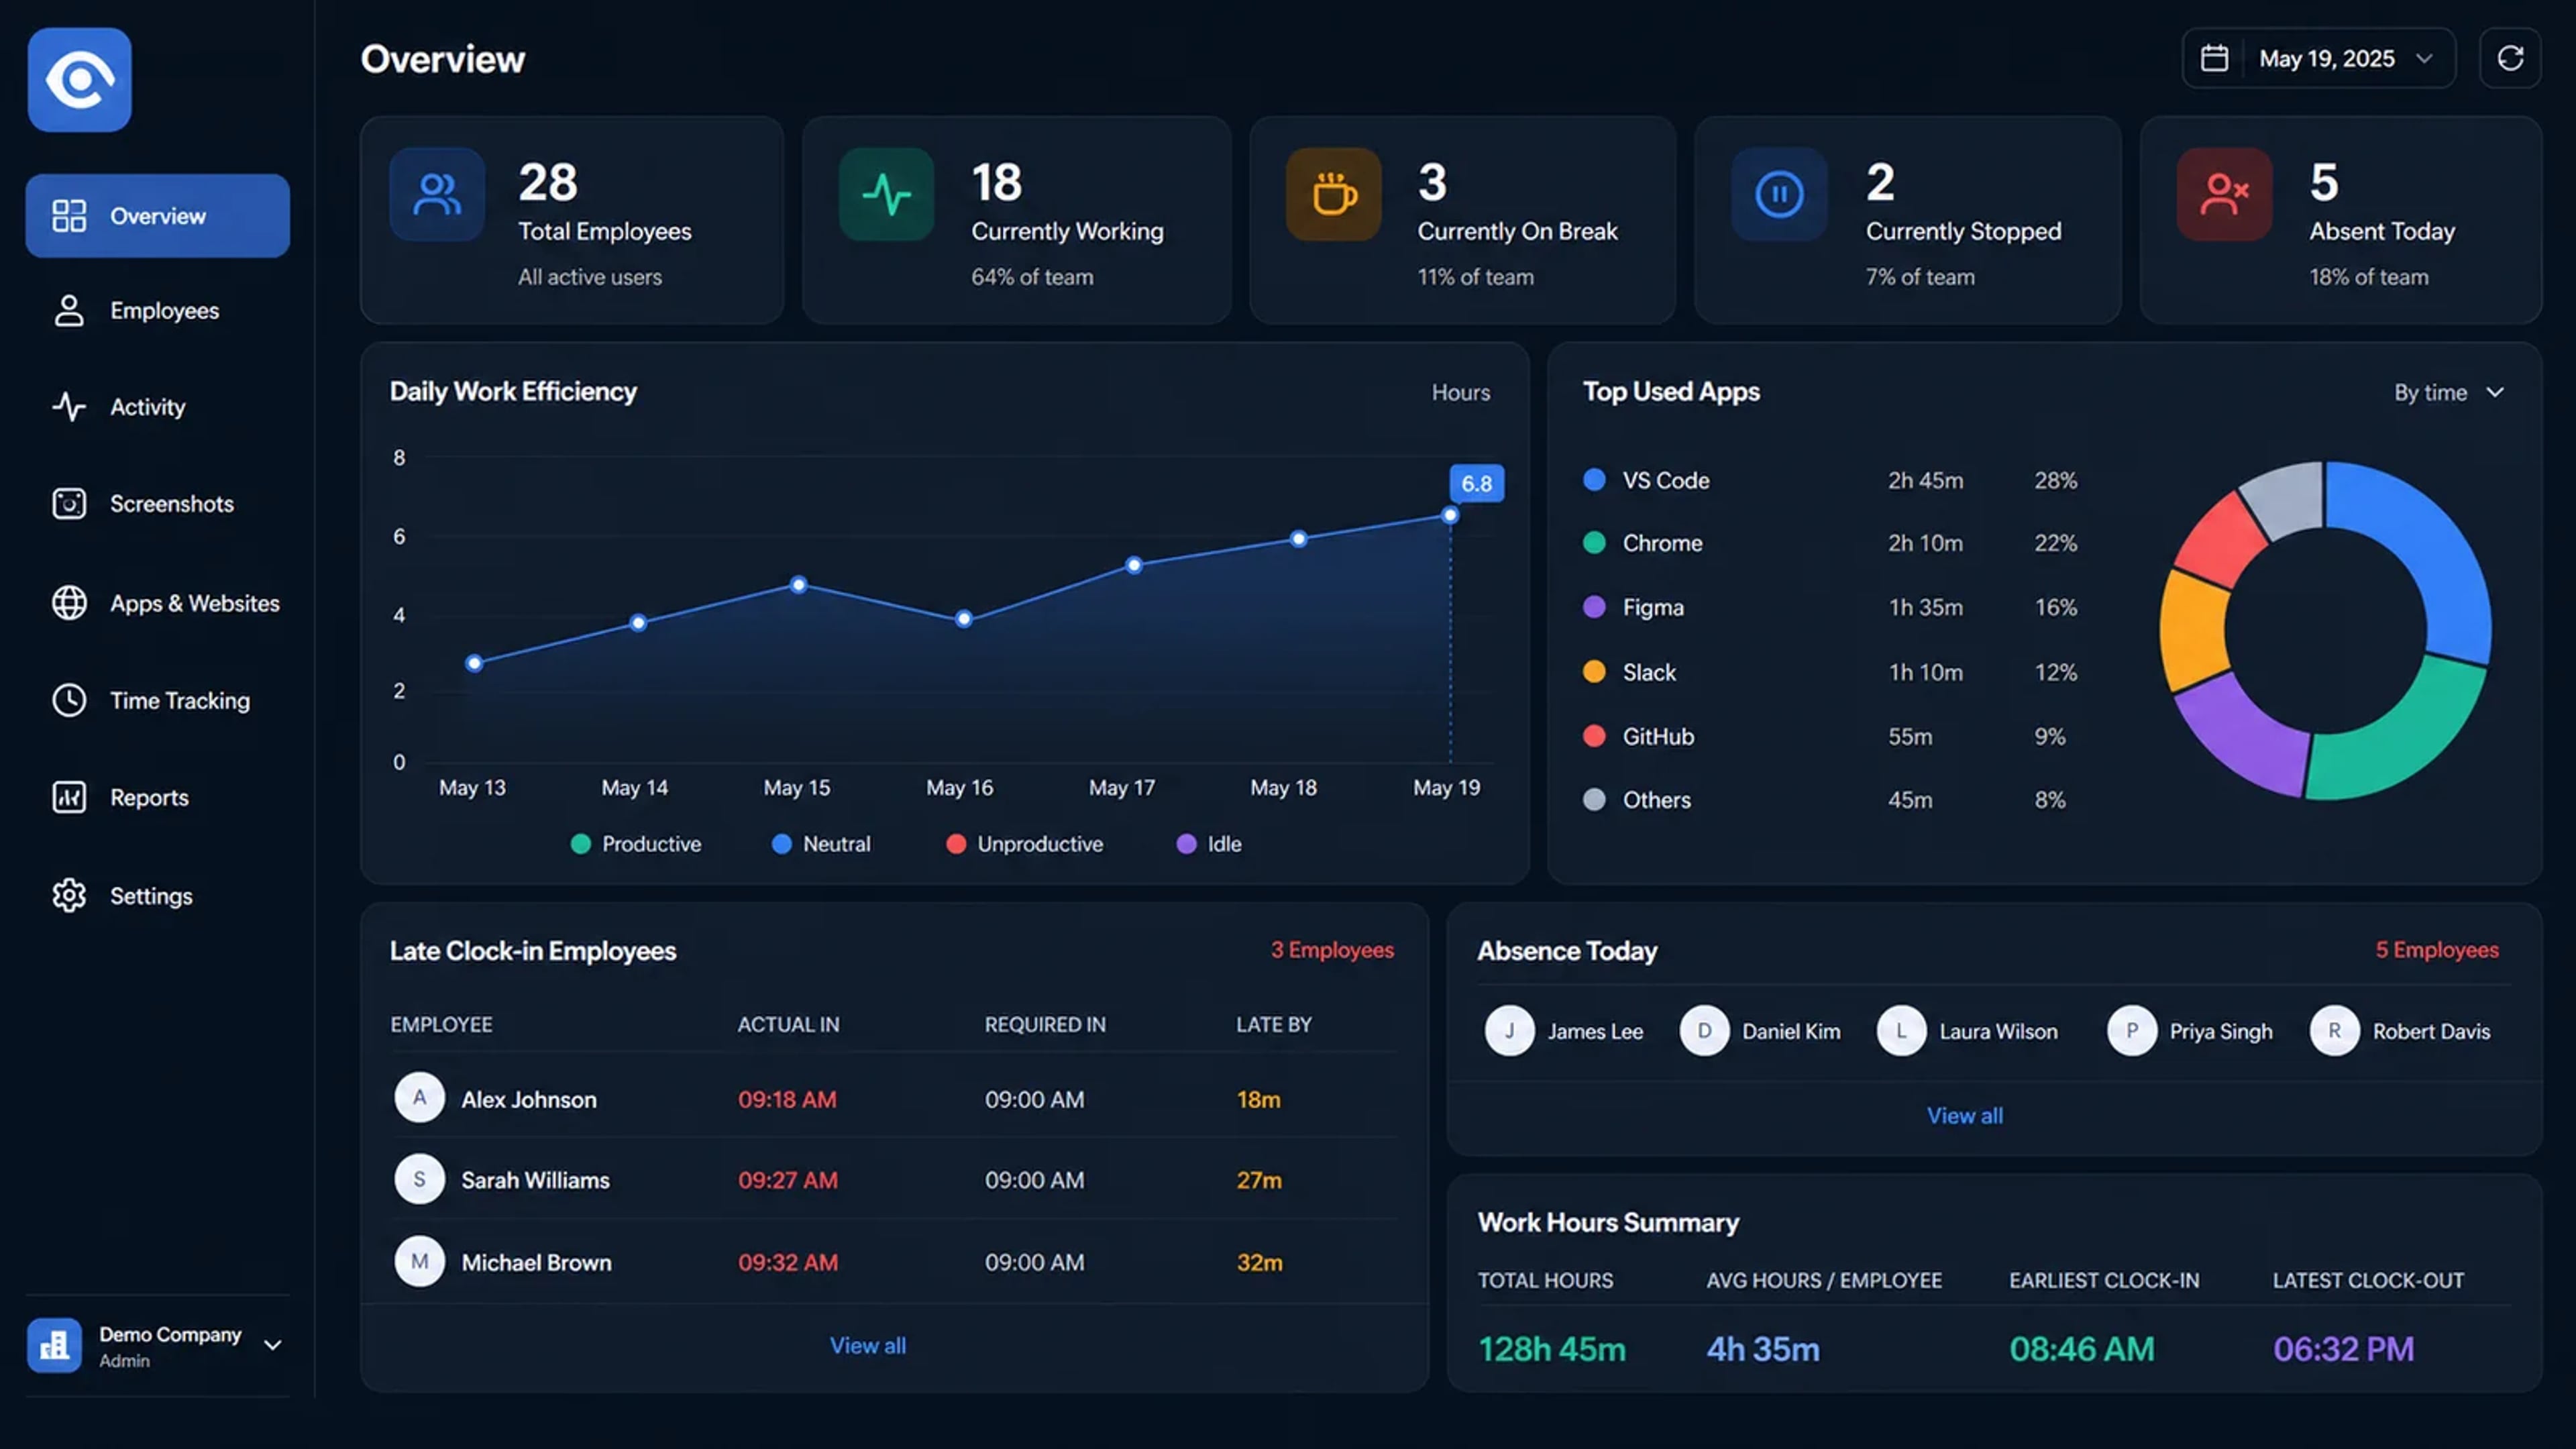The image size is (2576, 1449).
Task: Click View all under Late Clock-in Employees
Action: tap(868, 1345)
